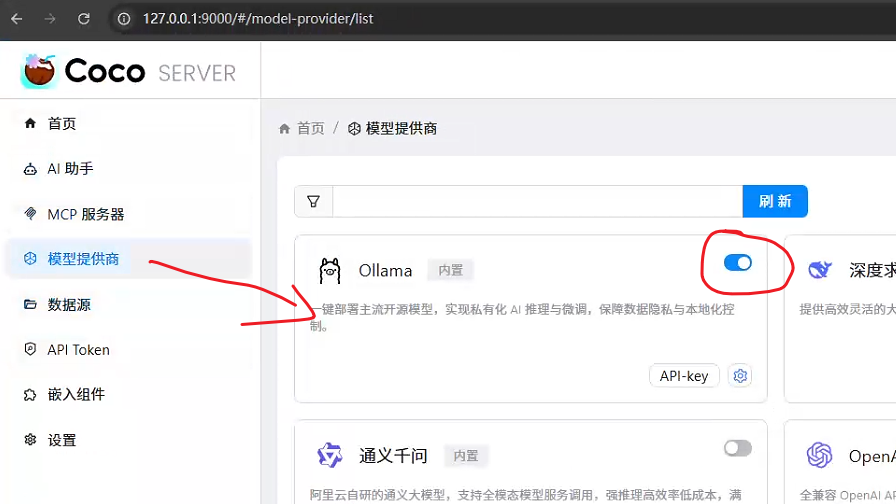
Task: Click the SERVER text in header
Action: (x=197, y=74)
